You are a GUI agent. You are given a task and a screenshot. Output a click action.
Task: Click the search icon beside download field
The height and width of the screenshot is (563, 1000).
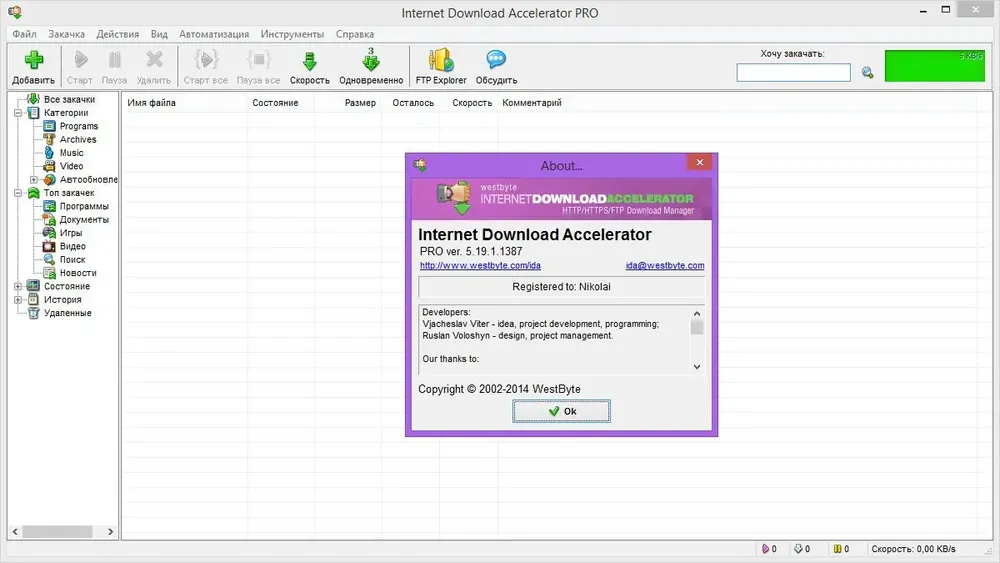pyautogui.click(x=867, y=73)
